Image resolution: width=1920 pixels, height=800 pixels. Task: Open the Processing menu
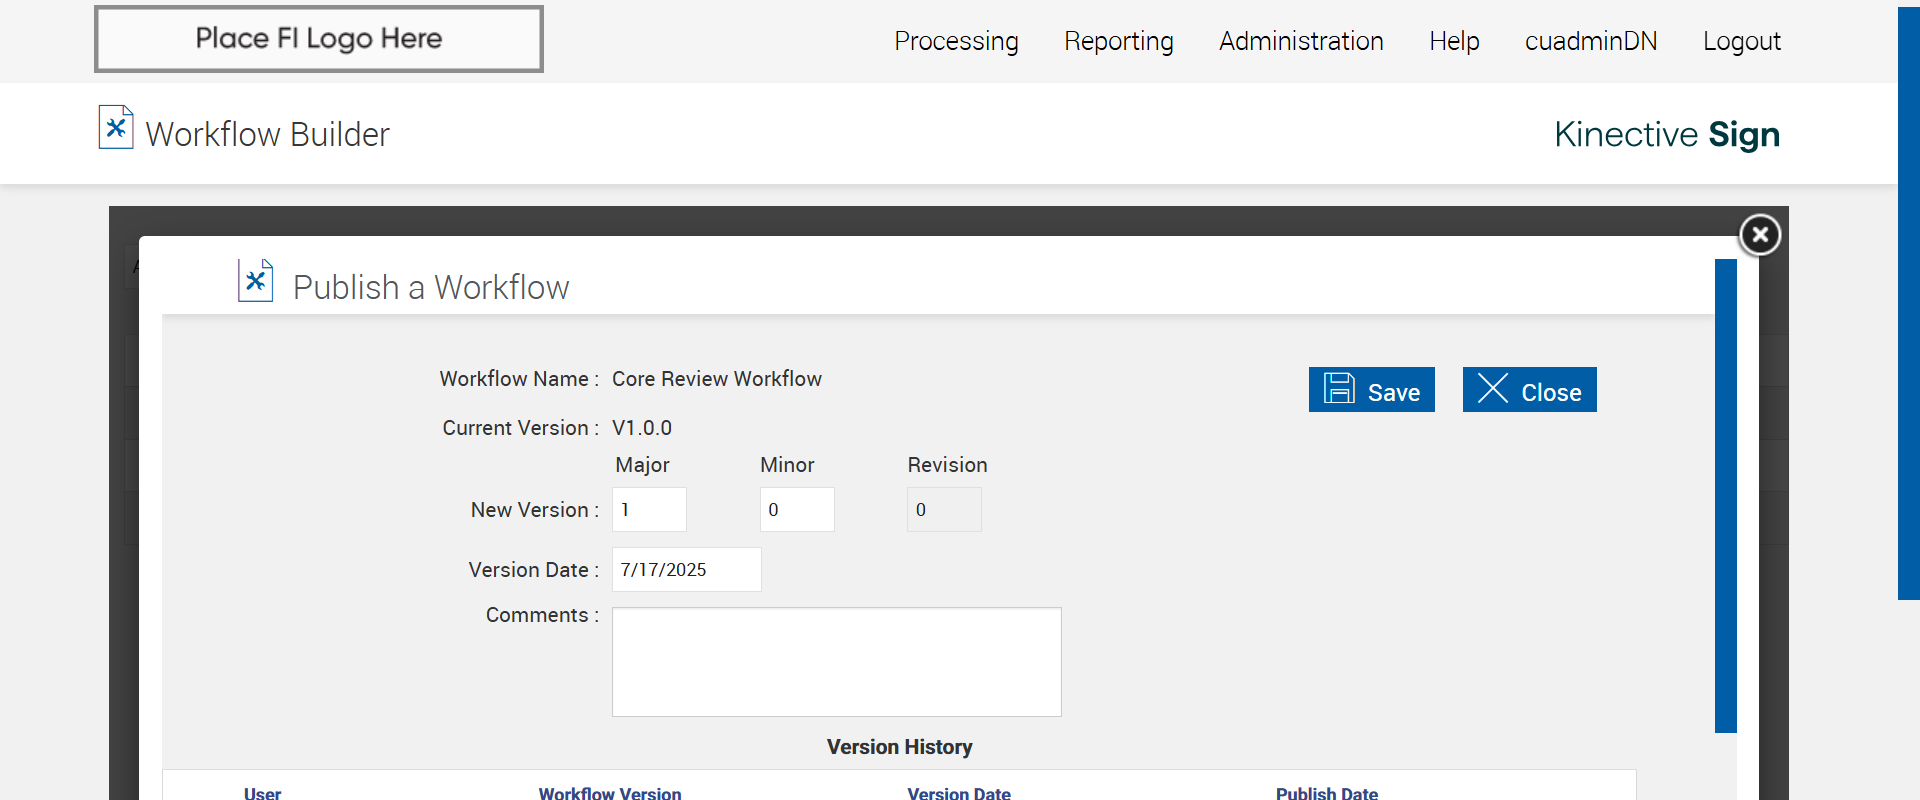pyautogui.click(x=956, y=41)
